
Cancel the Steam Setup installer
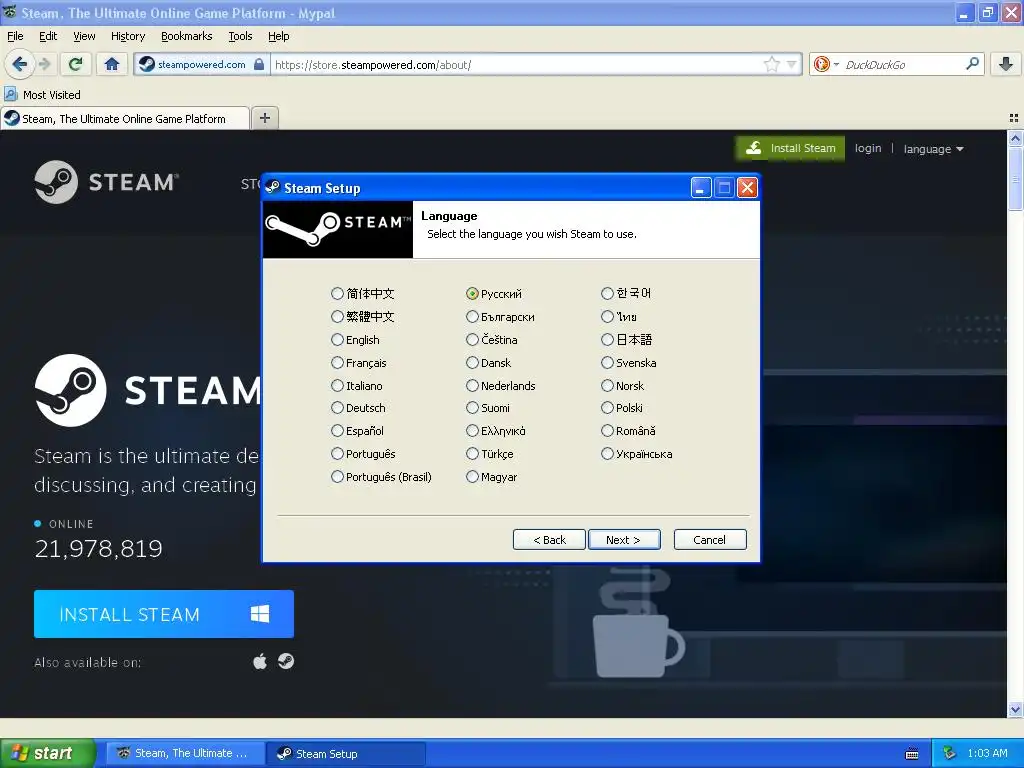[710, 539]
